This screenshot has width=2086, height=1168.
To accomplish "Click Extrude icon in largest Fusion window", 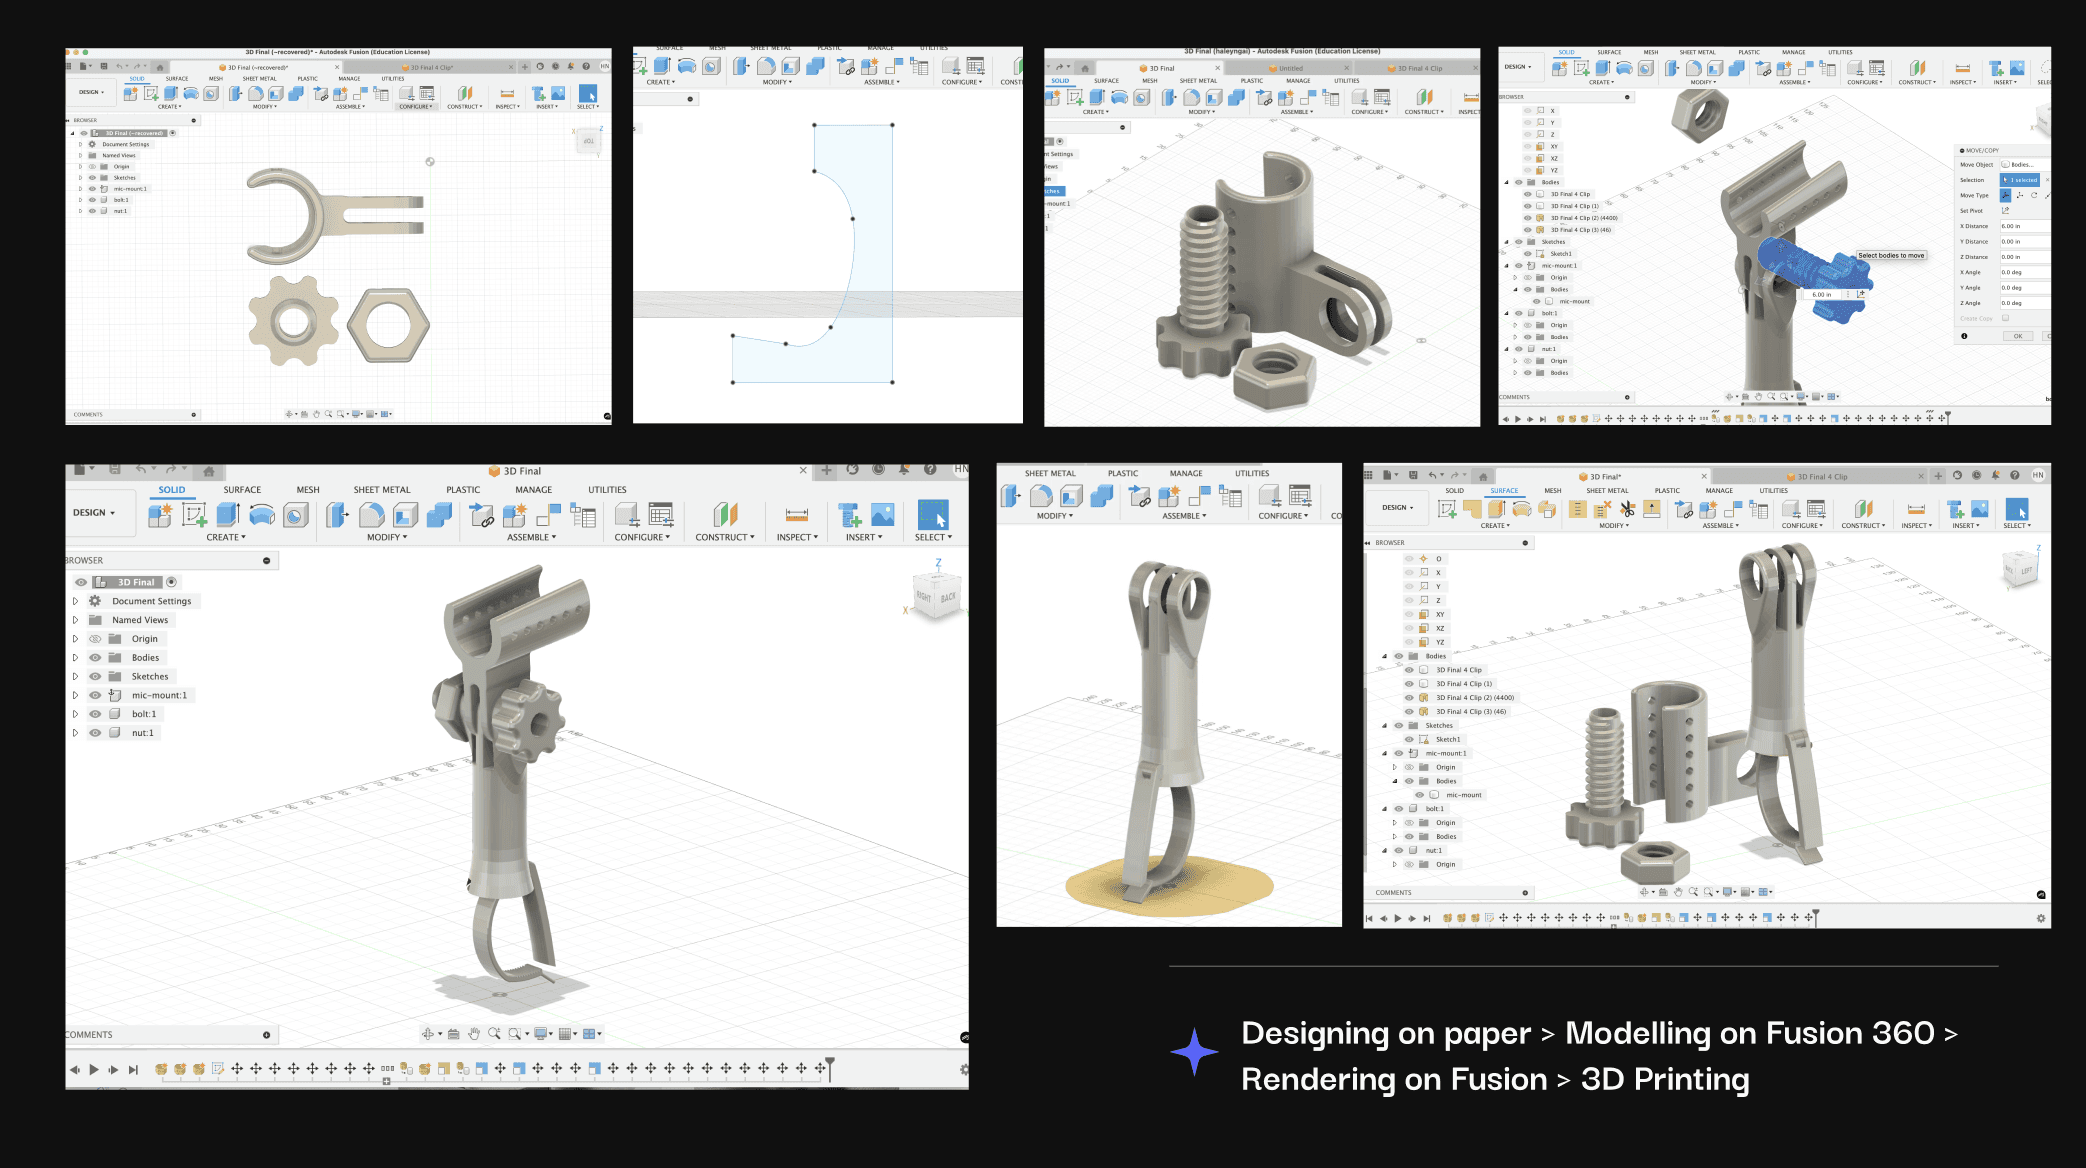I will (227, 515).
